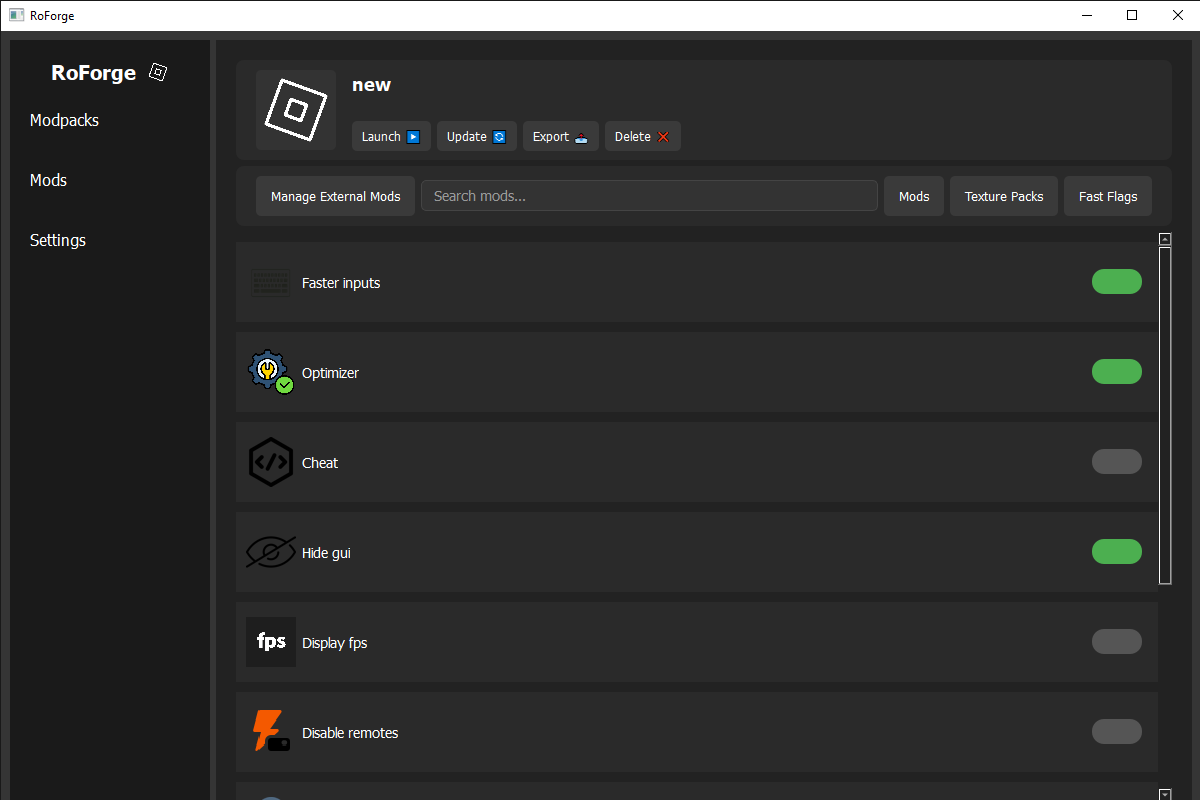
Task: Enable the Cheat mod toggle
Action: click(1117, 462)
